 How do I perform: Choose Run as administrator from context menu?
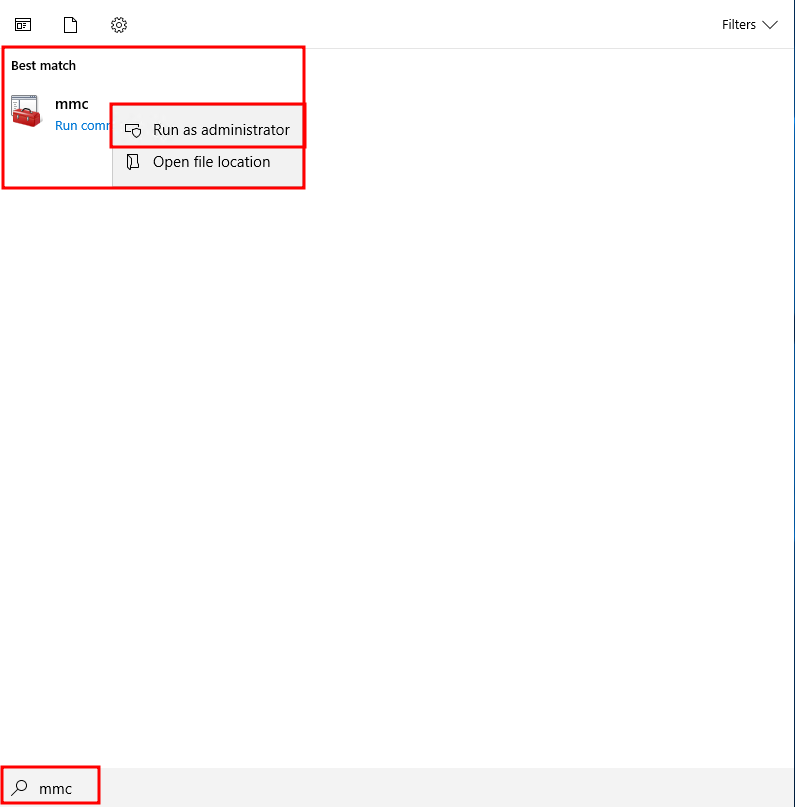tap(220, 130)
